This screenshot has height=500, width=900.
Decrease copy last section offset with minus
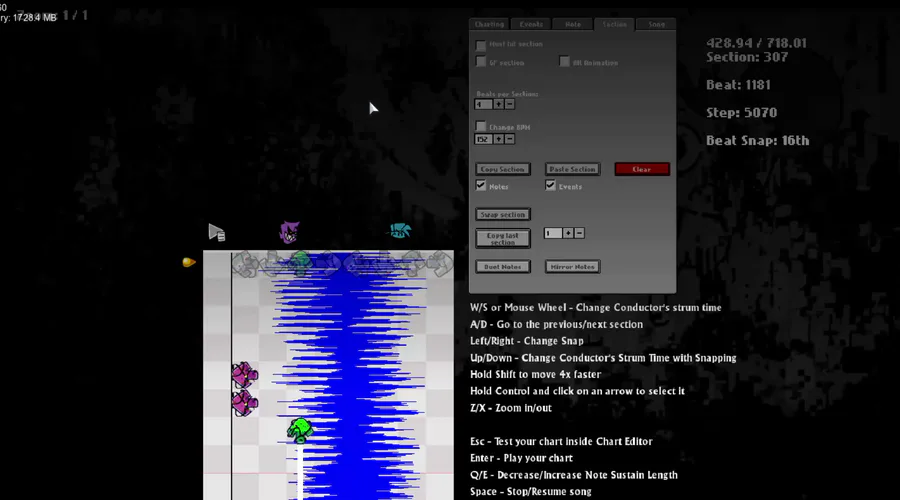click(579, 233)
